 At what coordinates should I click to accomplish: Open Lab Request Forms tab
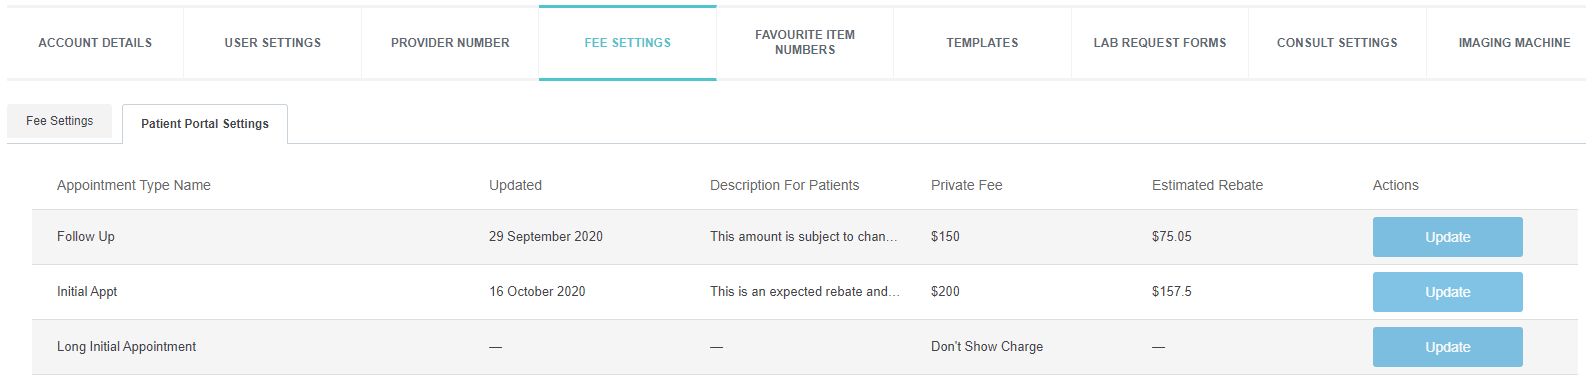coord(1160,43)
